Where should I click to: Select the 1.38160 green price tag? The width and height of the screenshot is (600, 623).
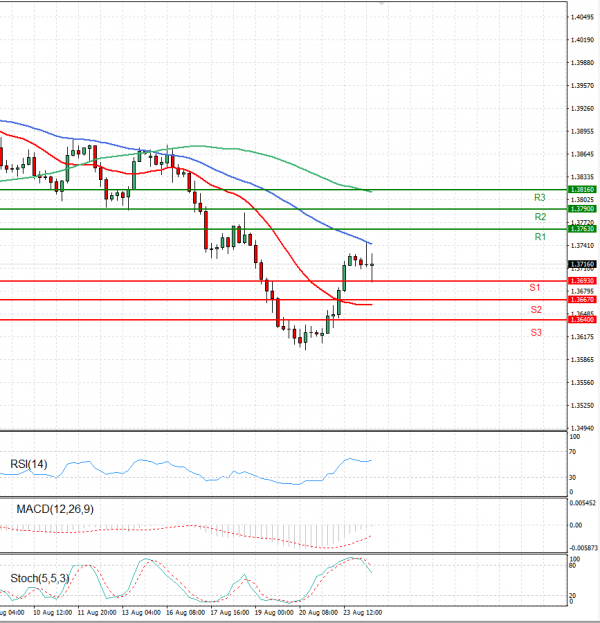pos(583,190)
